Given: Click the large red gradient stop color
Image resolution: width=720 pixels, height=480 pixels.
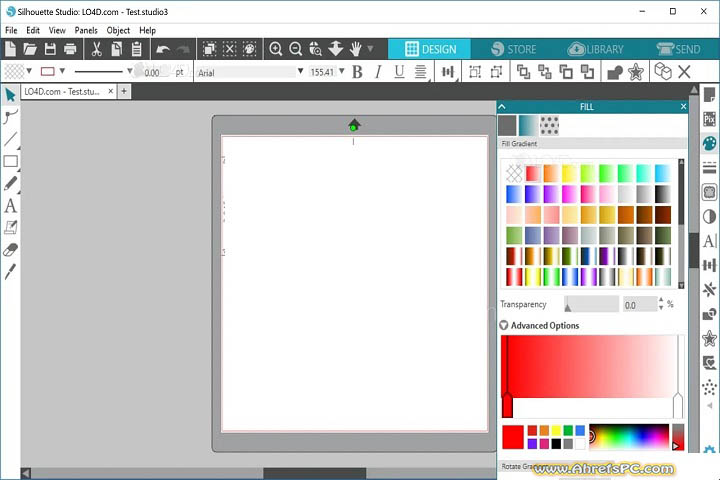Looking at the screenshot, I should [513, 437].
